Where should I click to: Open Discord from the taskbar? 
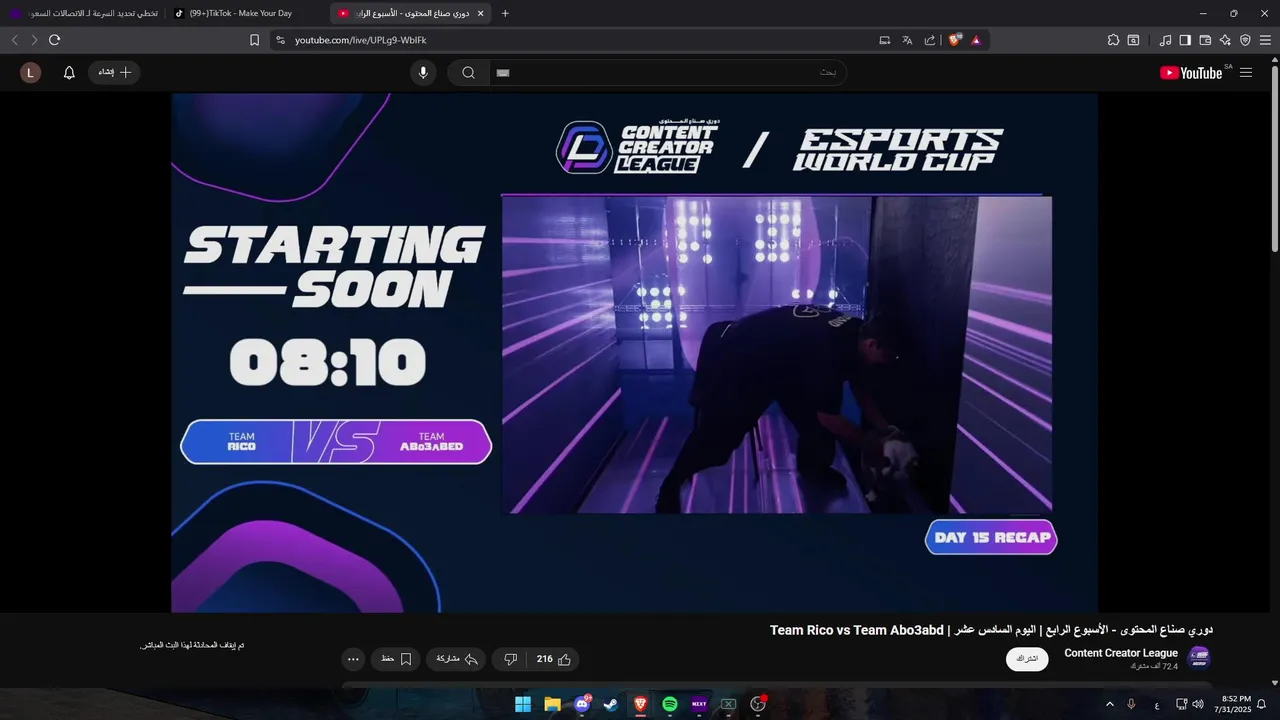582,704
